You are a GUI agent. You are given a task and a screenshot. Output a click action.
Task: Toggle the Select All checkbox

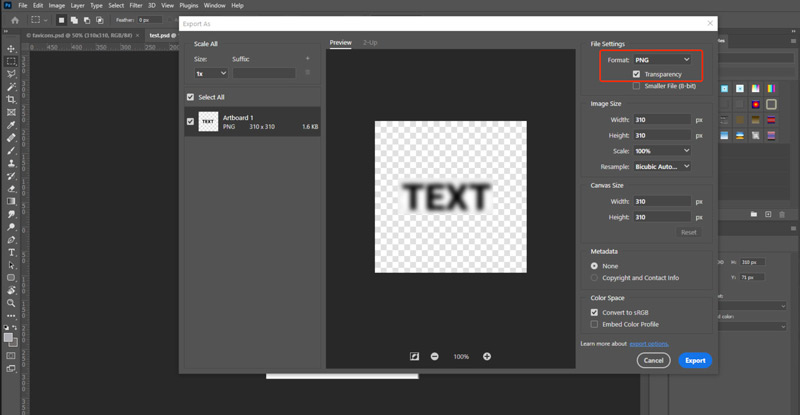point(190,97)
